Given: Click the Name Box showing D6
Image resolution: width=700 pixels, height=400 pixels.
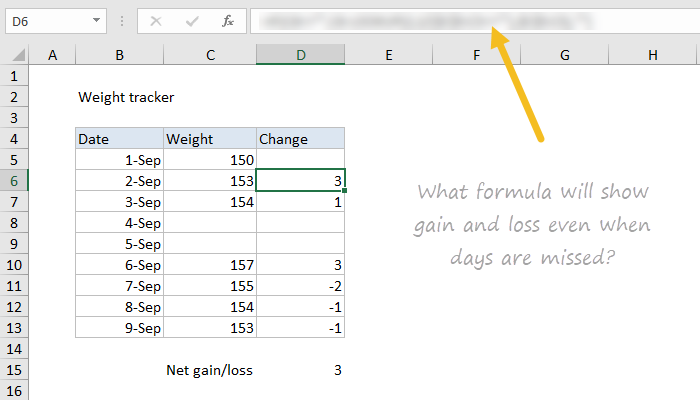Looking at the screenshot, I should click(x=45, y=20).
